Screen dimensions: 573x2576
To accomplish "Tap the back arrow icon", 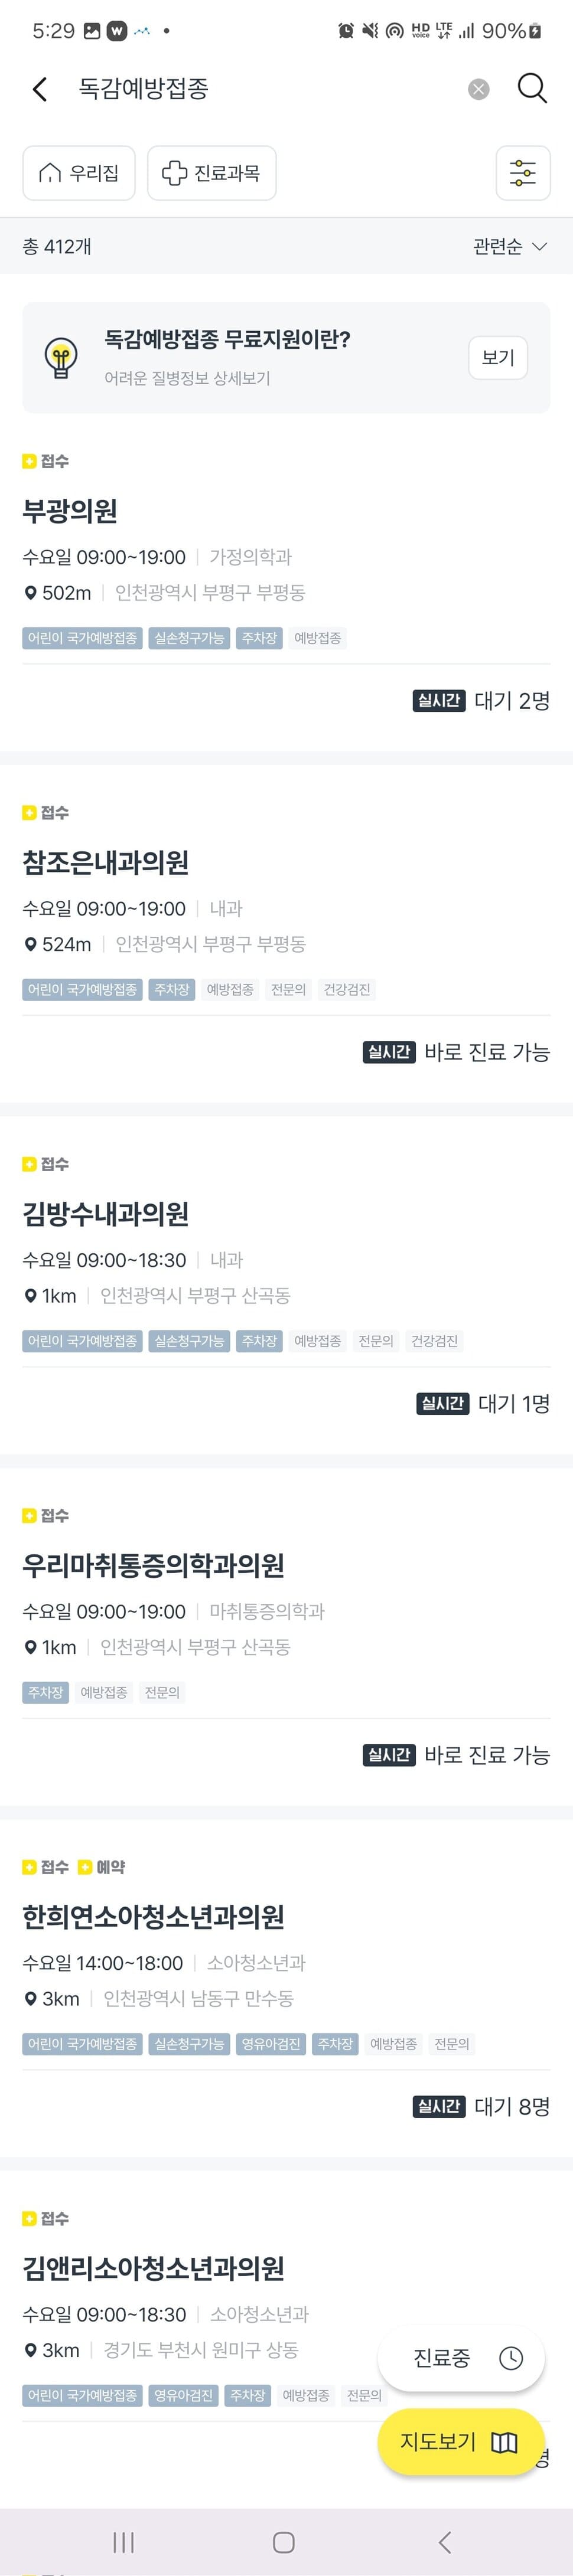I will [40, 89].
